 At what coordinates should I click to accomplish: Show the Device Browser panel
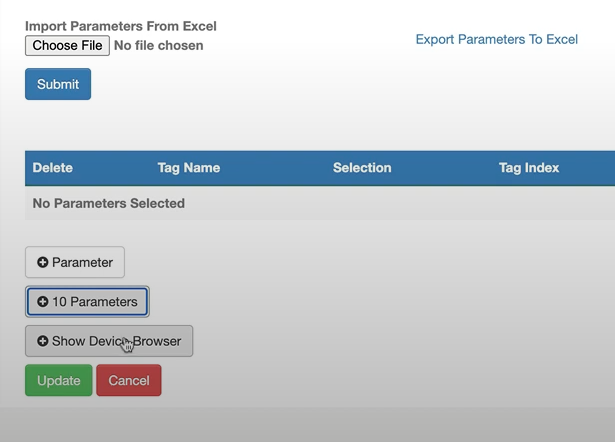coord(109,341)
